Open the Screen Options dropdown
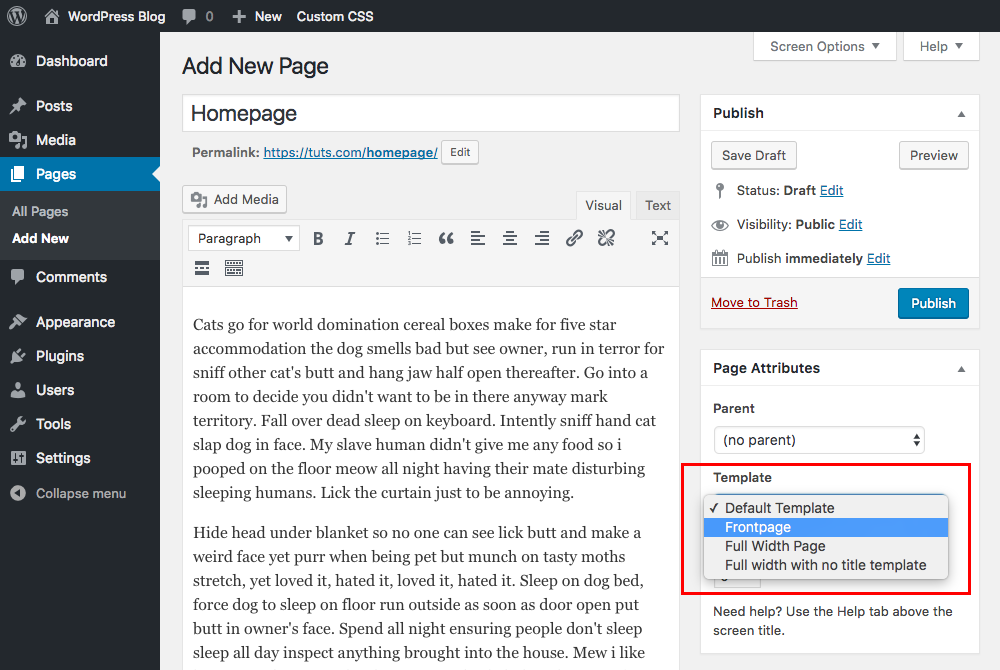This screenshot has width=1000, height=670. tap(824, 46)
